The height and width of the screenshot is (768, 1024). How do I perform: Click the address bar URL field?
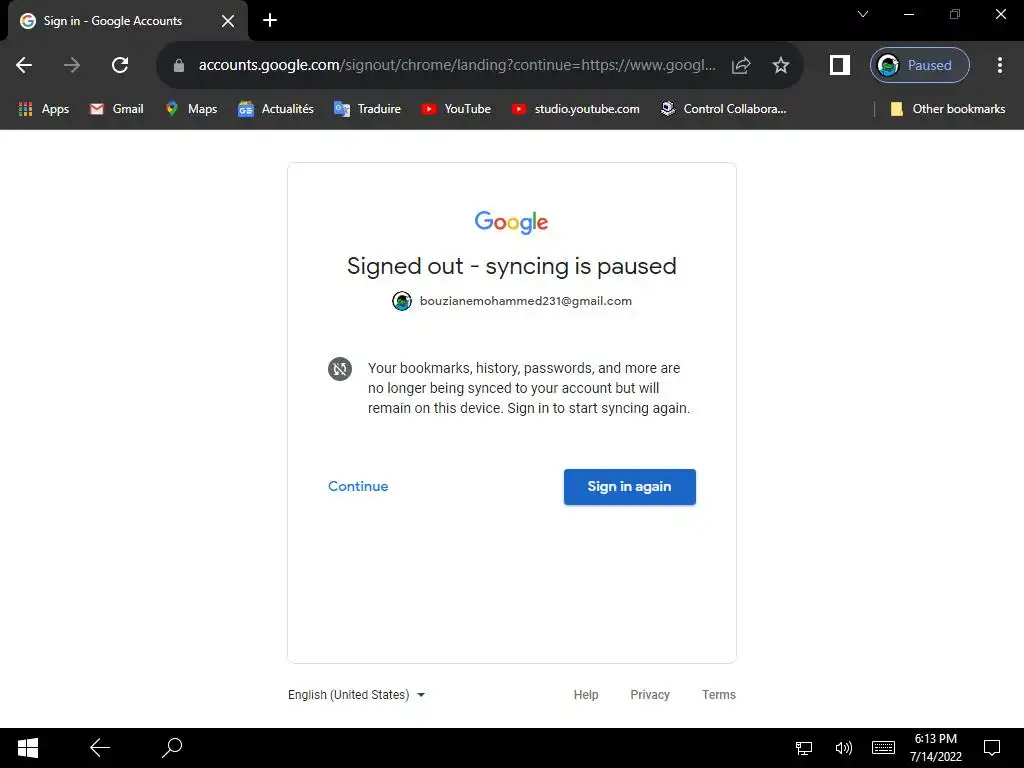pos(457,65)
